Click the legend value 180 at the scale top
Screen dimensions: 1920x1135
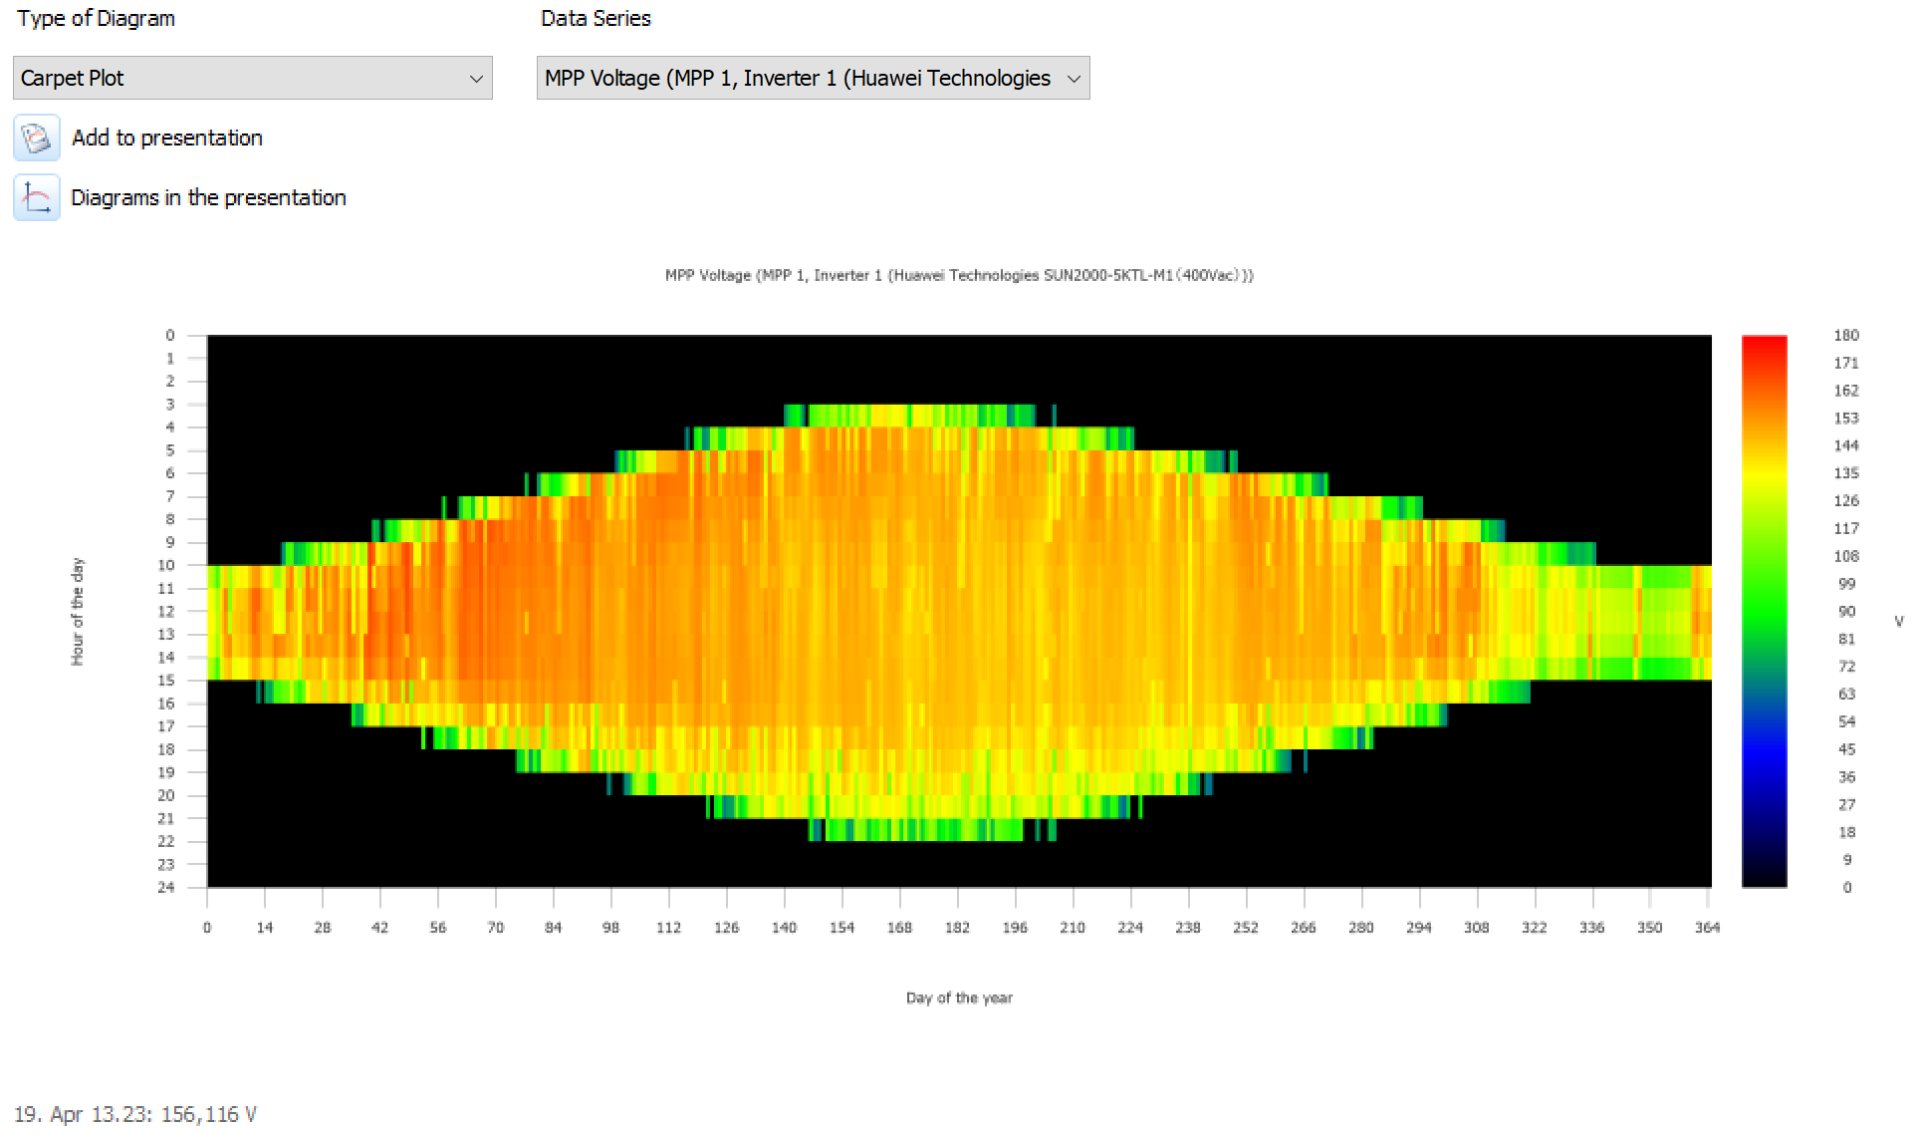(x=1845, y=336)
